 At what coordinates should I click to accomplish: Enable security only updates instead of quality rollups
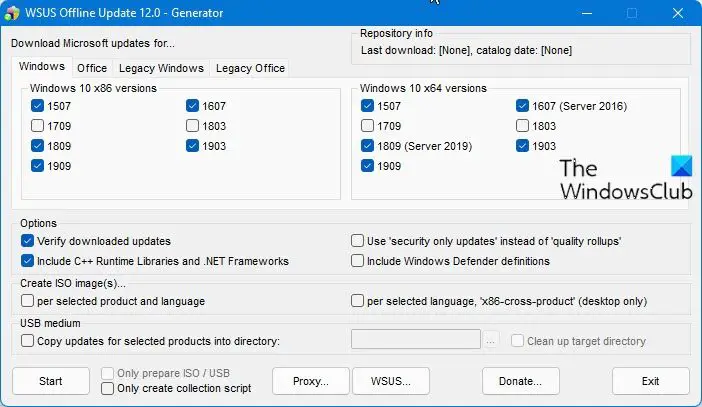point(357,241)
